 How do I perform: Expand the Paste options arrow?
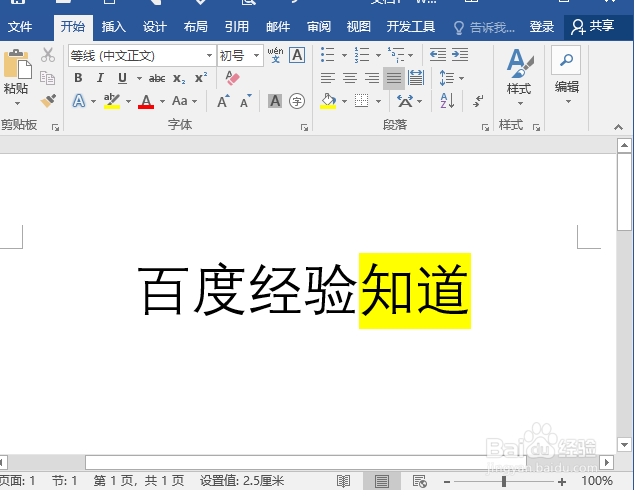point(17,103)
